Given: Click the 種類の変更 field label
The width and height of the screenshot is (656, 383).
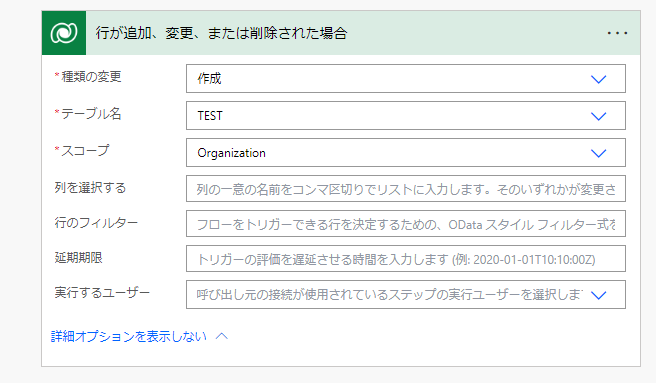Looking at the screenshot, I should pos(91,77).
